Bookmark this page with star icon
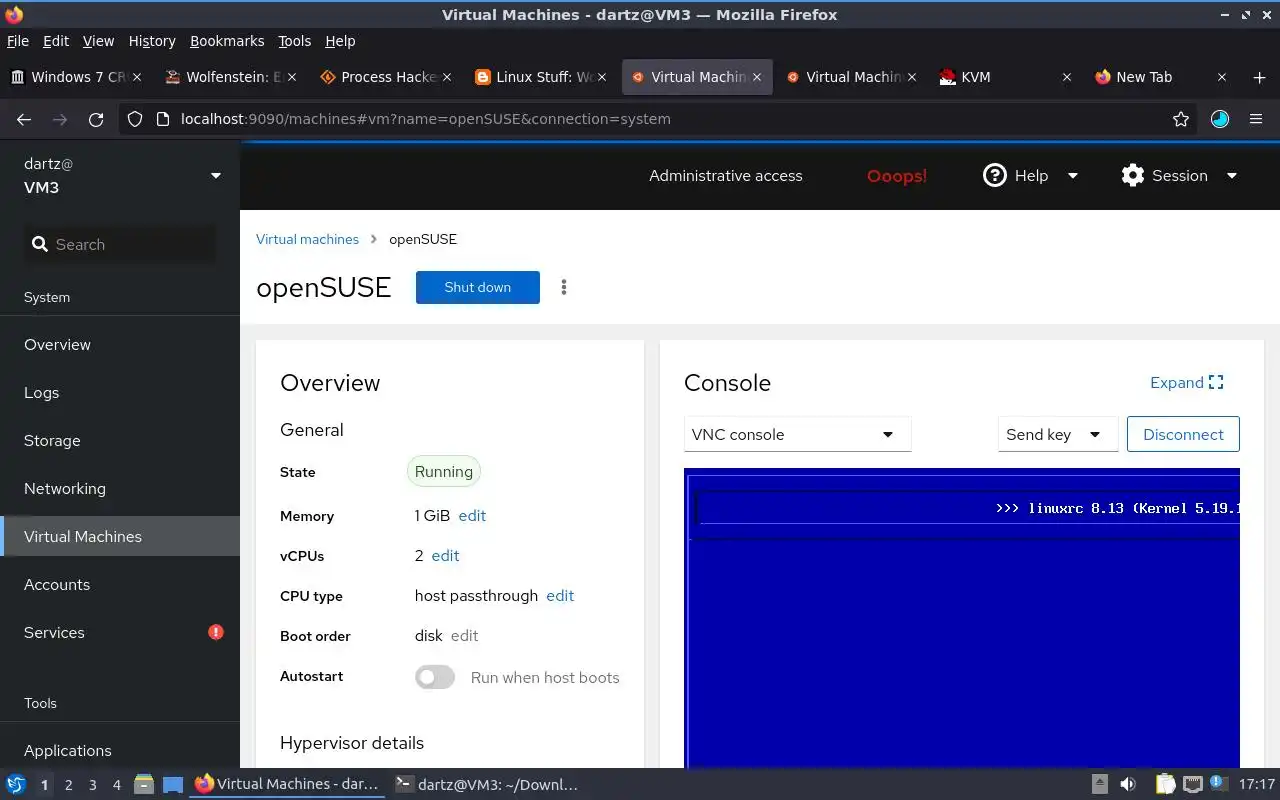 pos(1181,119)
